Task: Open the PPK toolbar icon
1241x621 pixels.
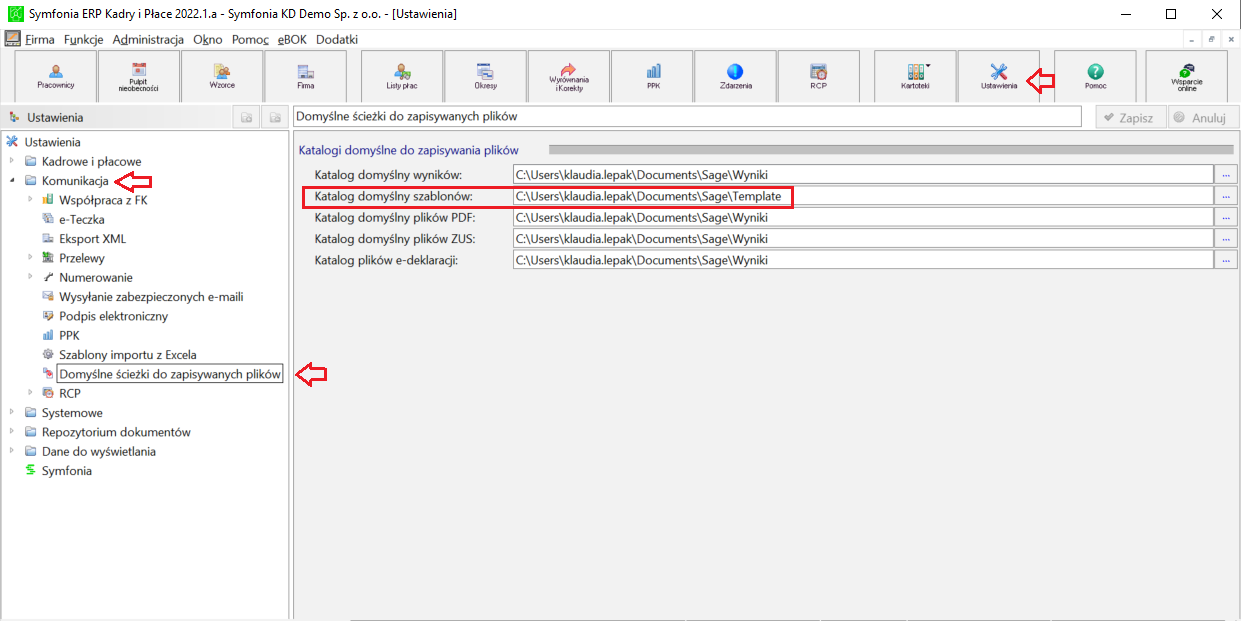Action: (653, 76)
